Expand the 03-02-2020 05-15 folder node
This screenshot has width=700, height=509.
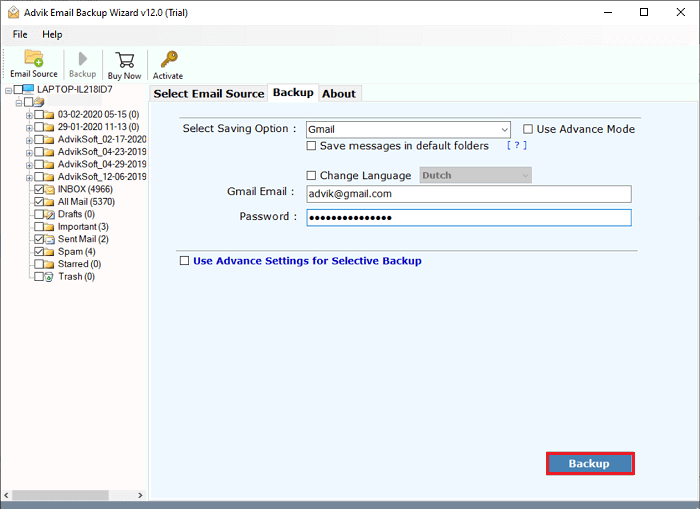point(29,116)
